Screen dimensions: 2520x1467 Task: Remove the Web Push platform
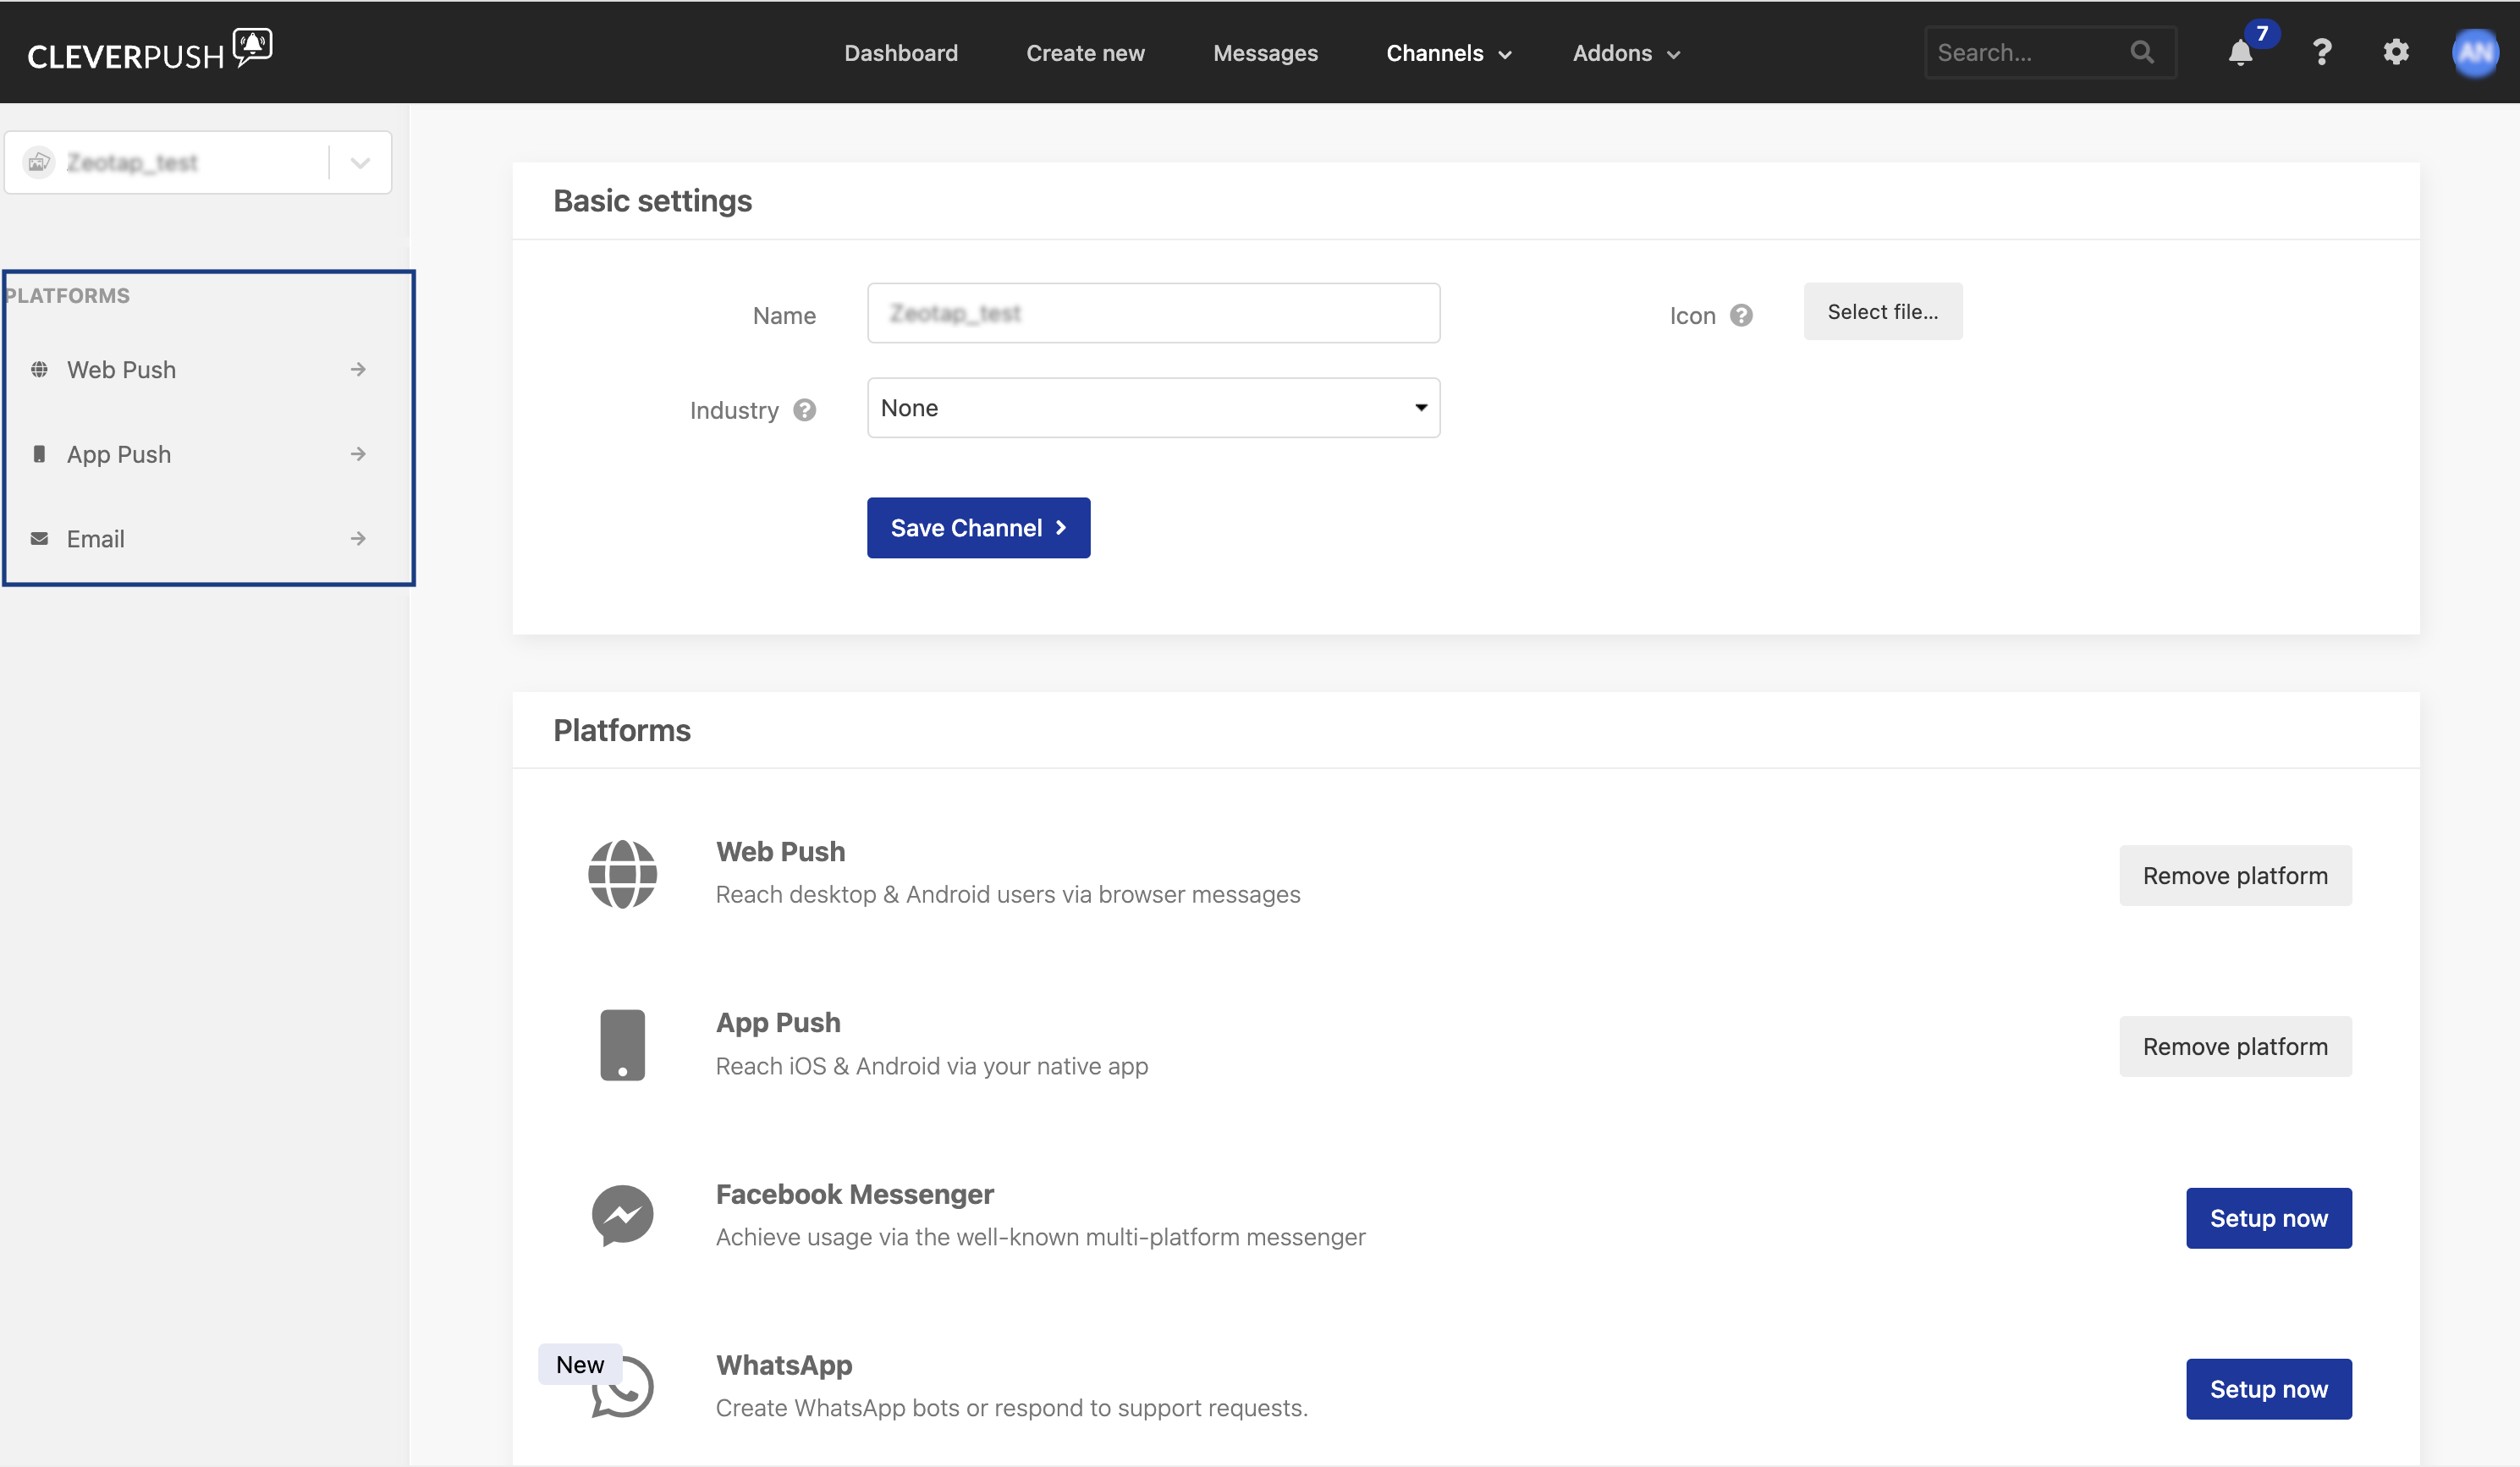pos(2234,876)
